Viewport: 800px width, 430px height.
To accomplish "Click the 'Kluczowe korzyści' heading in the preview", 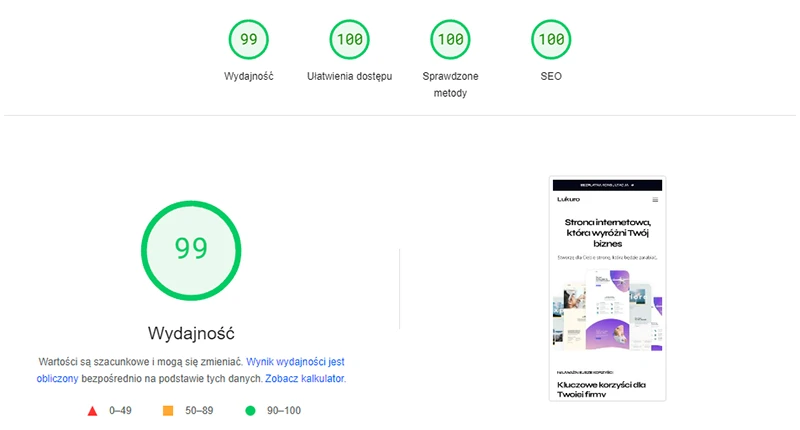I will pos(601,389).
